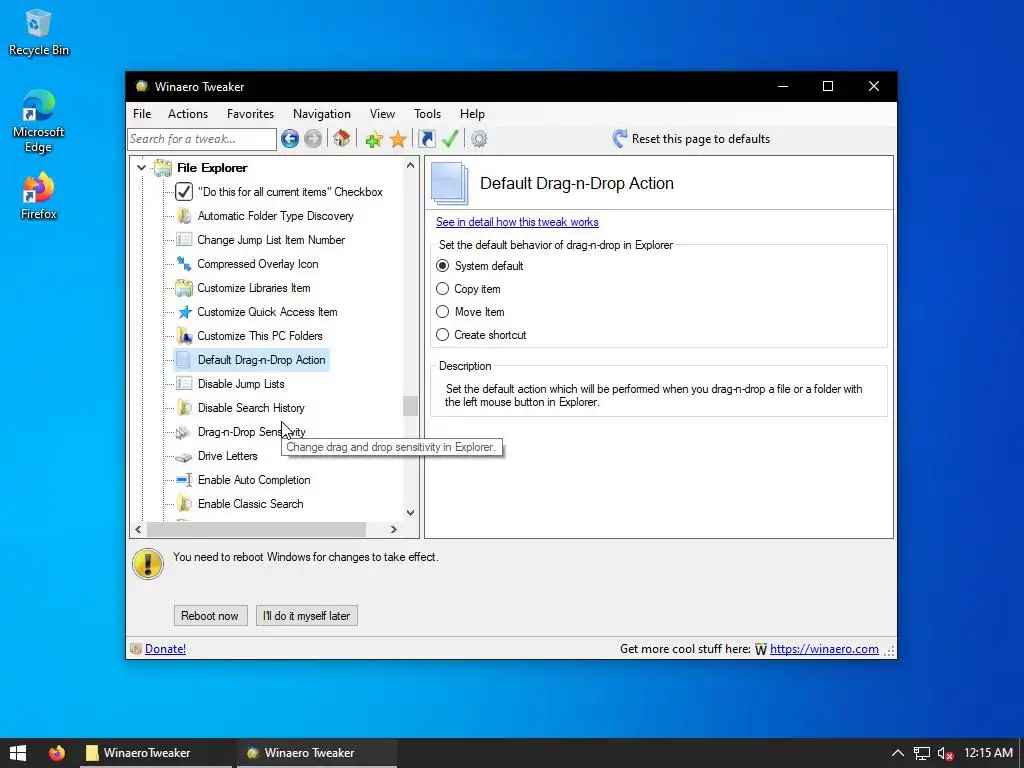
Task: Click the Disable Search History icon
Action: click(184, 408)
